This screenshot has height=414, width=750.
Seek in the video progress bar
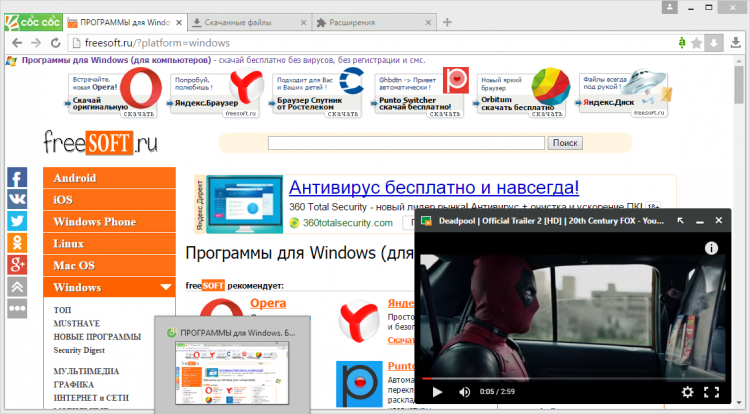tap(573, 378)
